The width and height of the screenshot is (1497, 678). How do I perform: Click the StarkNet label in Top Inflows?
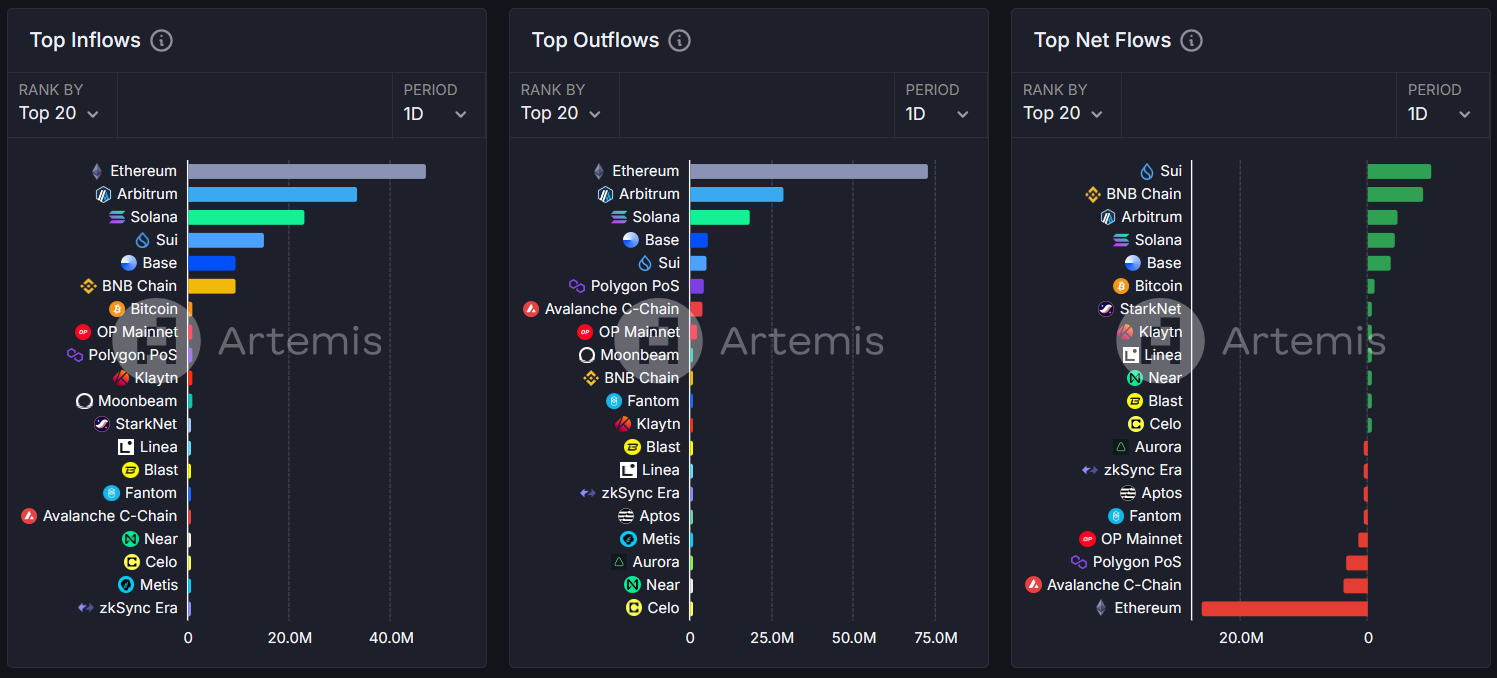point(146,424)
